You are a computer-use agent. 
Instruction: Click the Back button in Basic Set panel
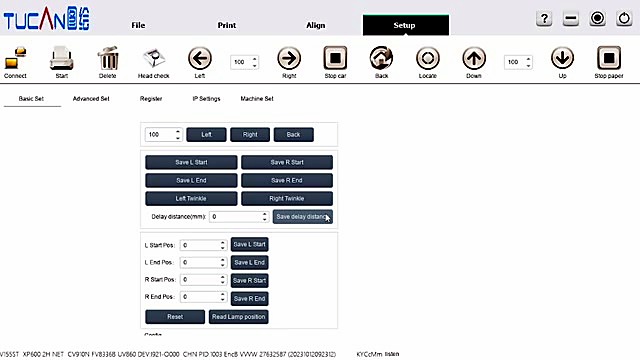tap(293, 135)
